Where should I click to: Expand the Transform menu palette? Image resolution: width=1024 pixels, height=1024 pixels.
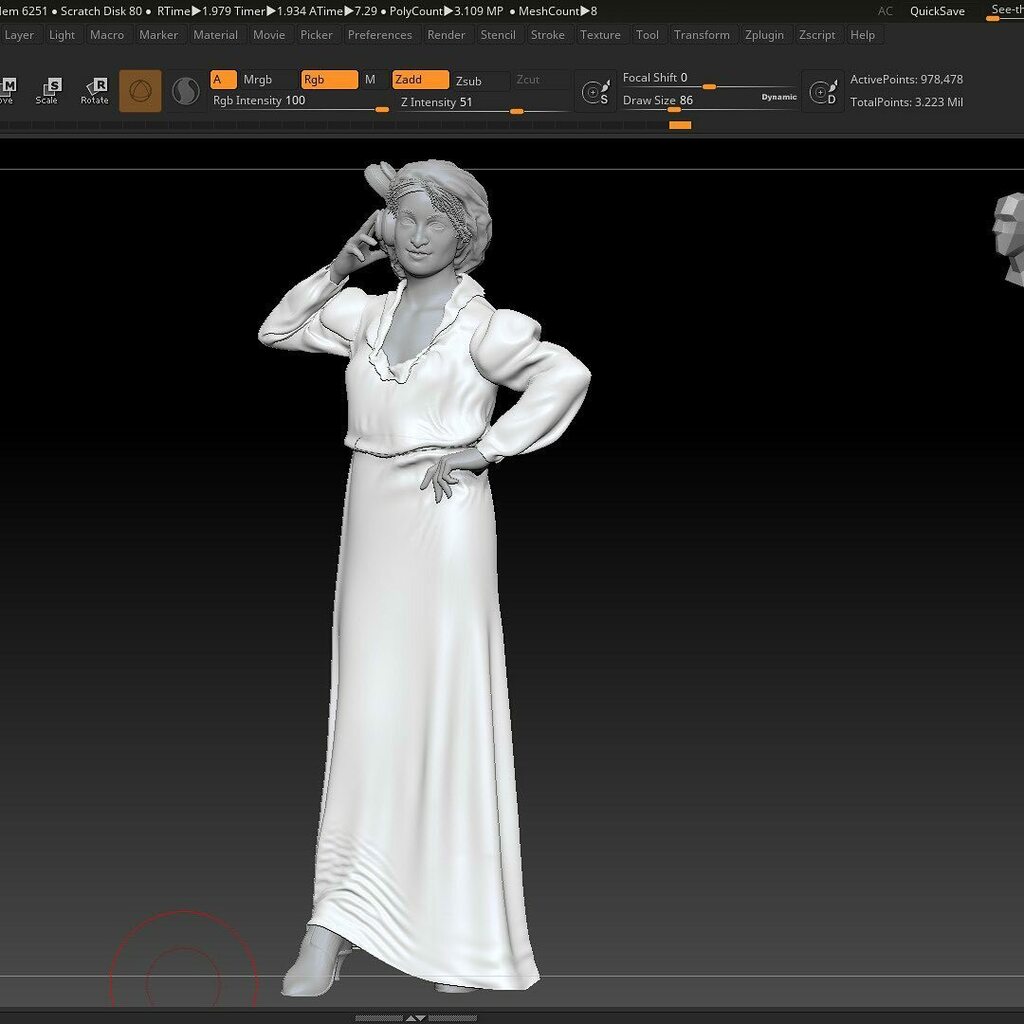(701, 35)
